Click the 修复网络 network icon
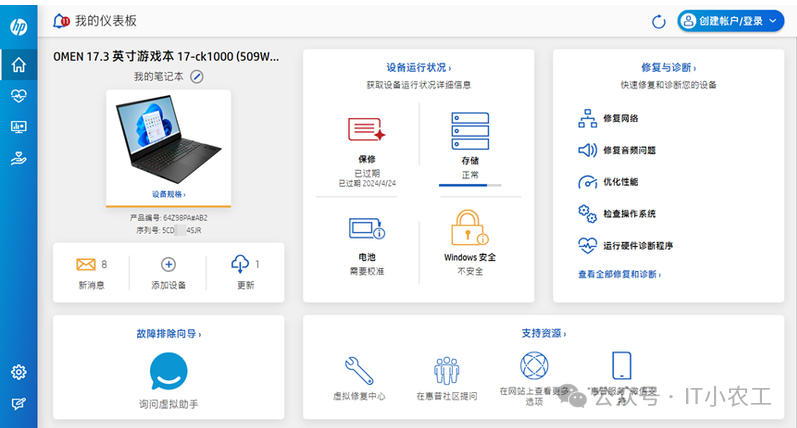Image resolution: width=797 pixels, height=428 pixels. point(587,118)
